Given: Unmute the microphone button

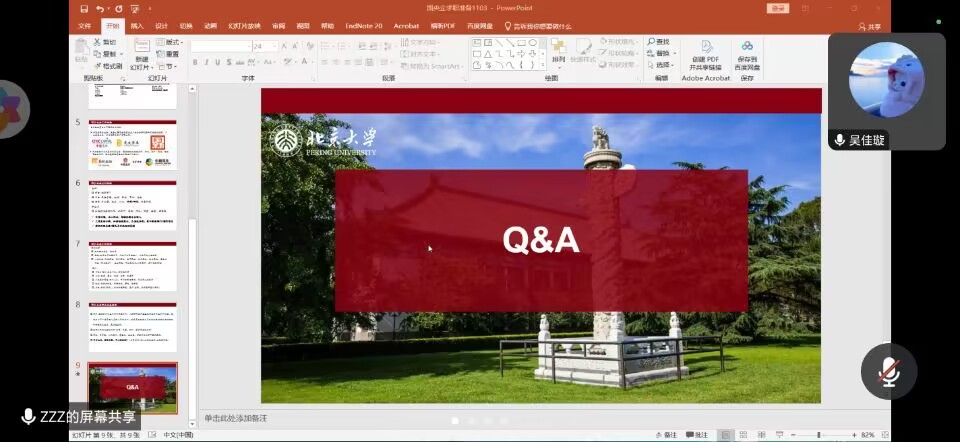Looking at the screenshot, I should pyautogui.click(x=888, y=371).
